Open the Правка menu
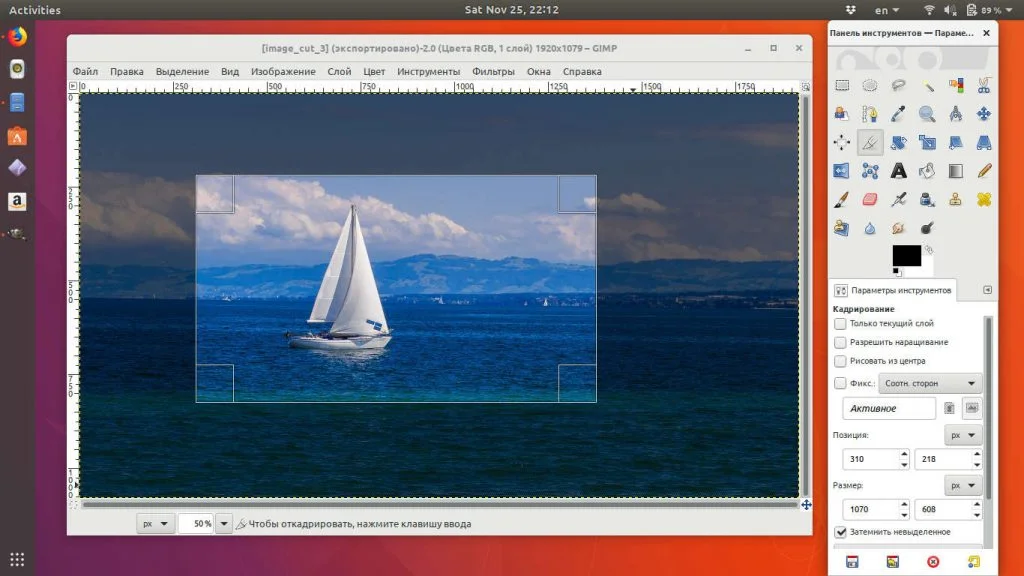The image size is (1024, 576). pos(127,72)
